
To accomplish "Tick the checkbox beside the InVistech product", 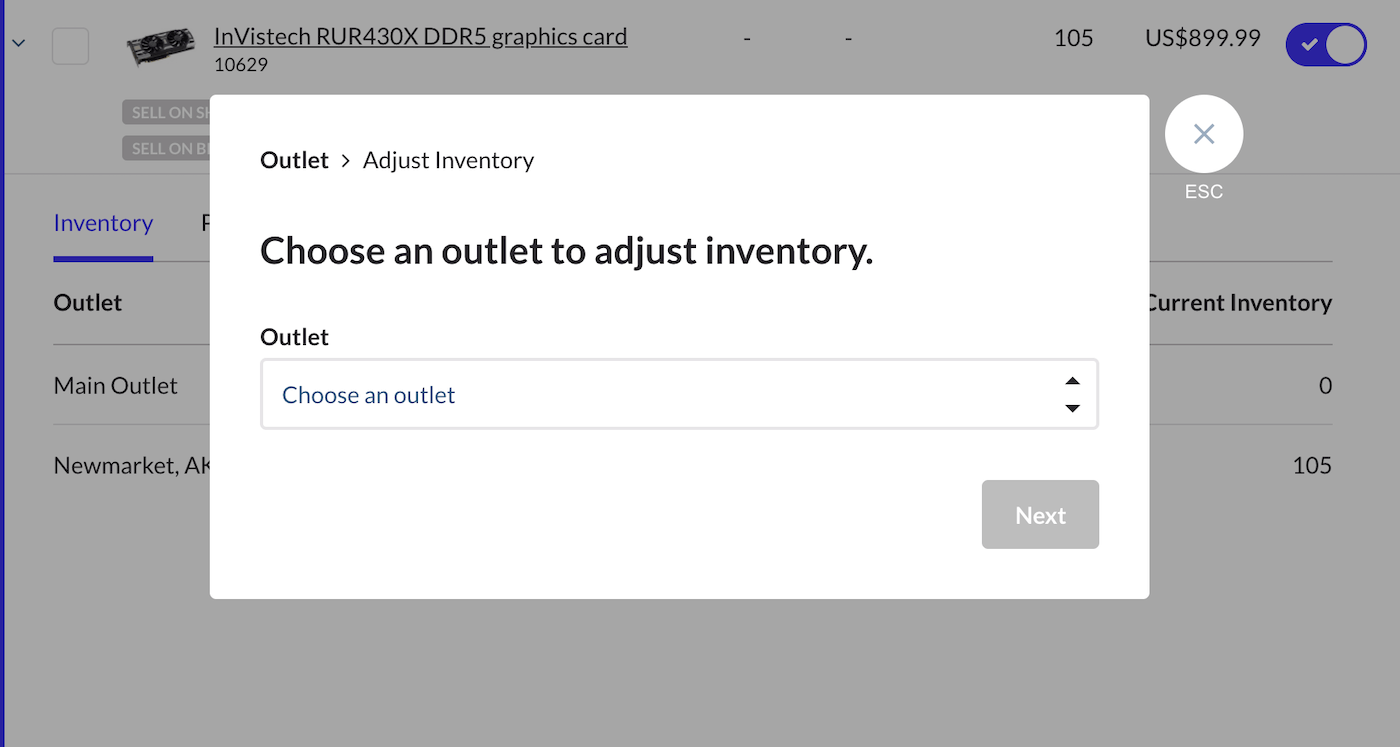I will 70,46.
